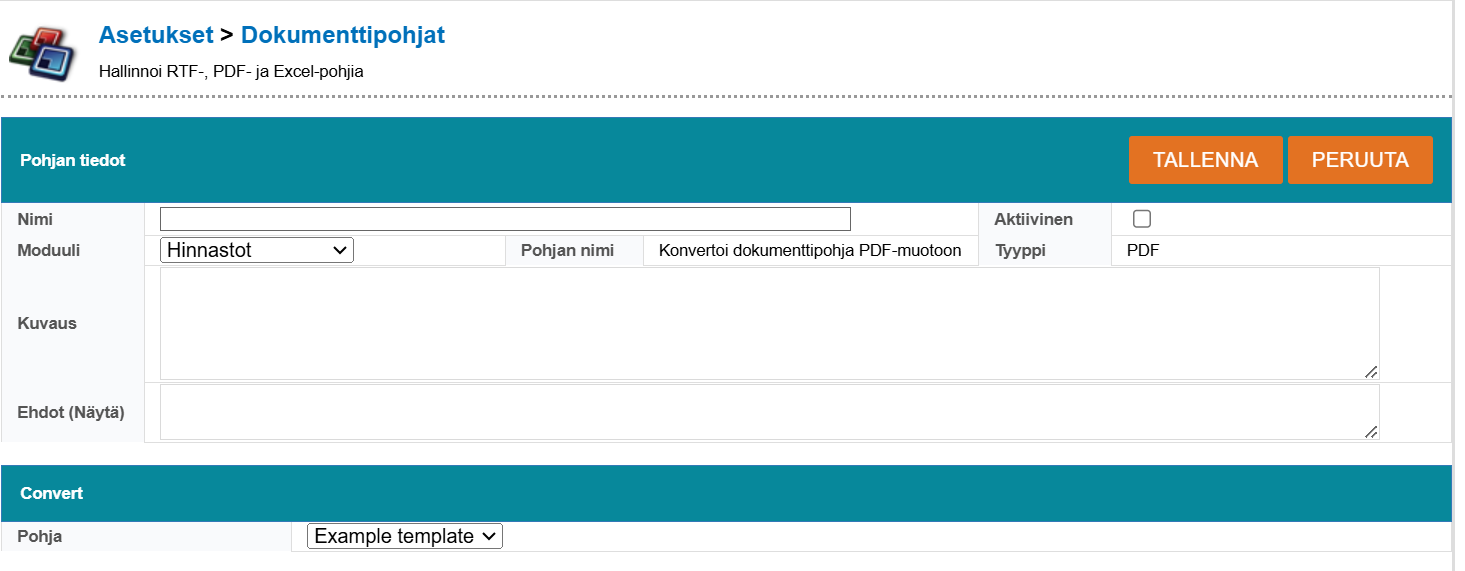Click the Ehdot conditions text area
Screen dimensions: 1465x571
point(769,412)
